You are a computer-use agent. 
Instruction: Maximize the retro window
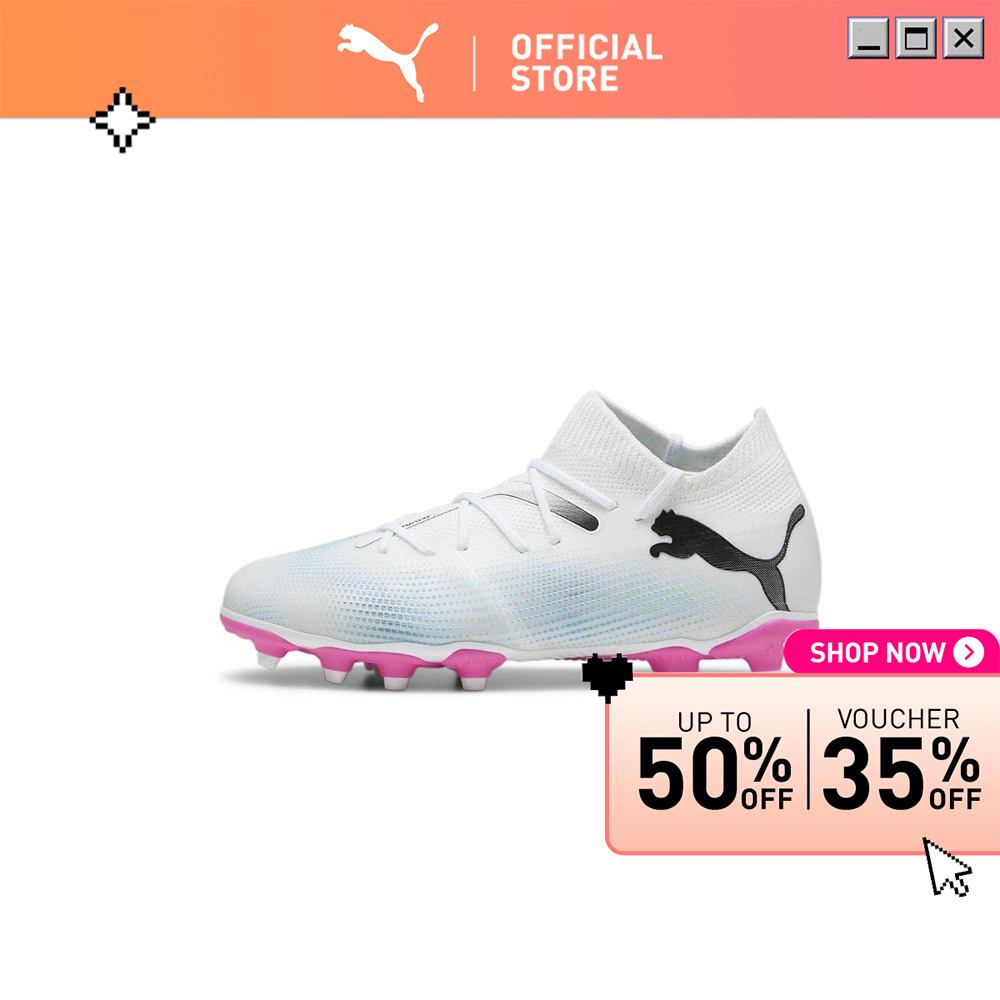pyautogui.click(x=916, y=38)
